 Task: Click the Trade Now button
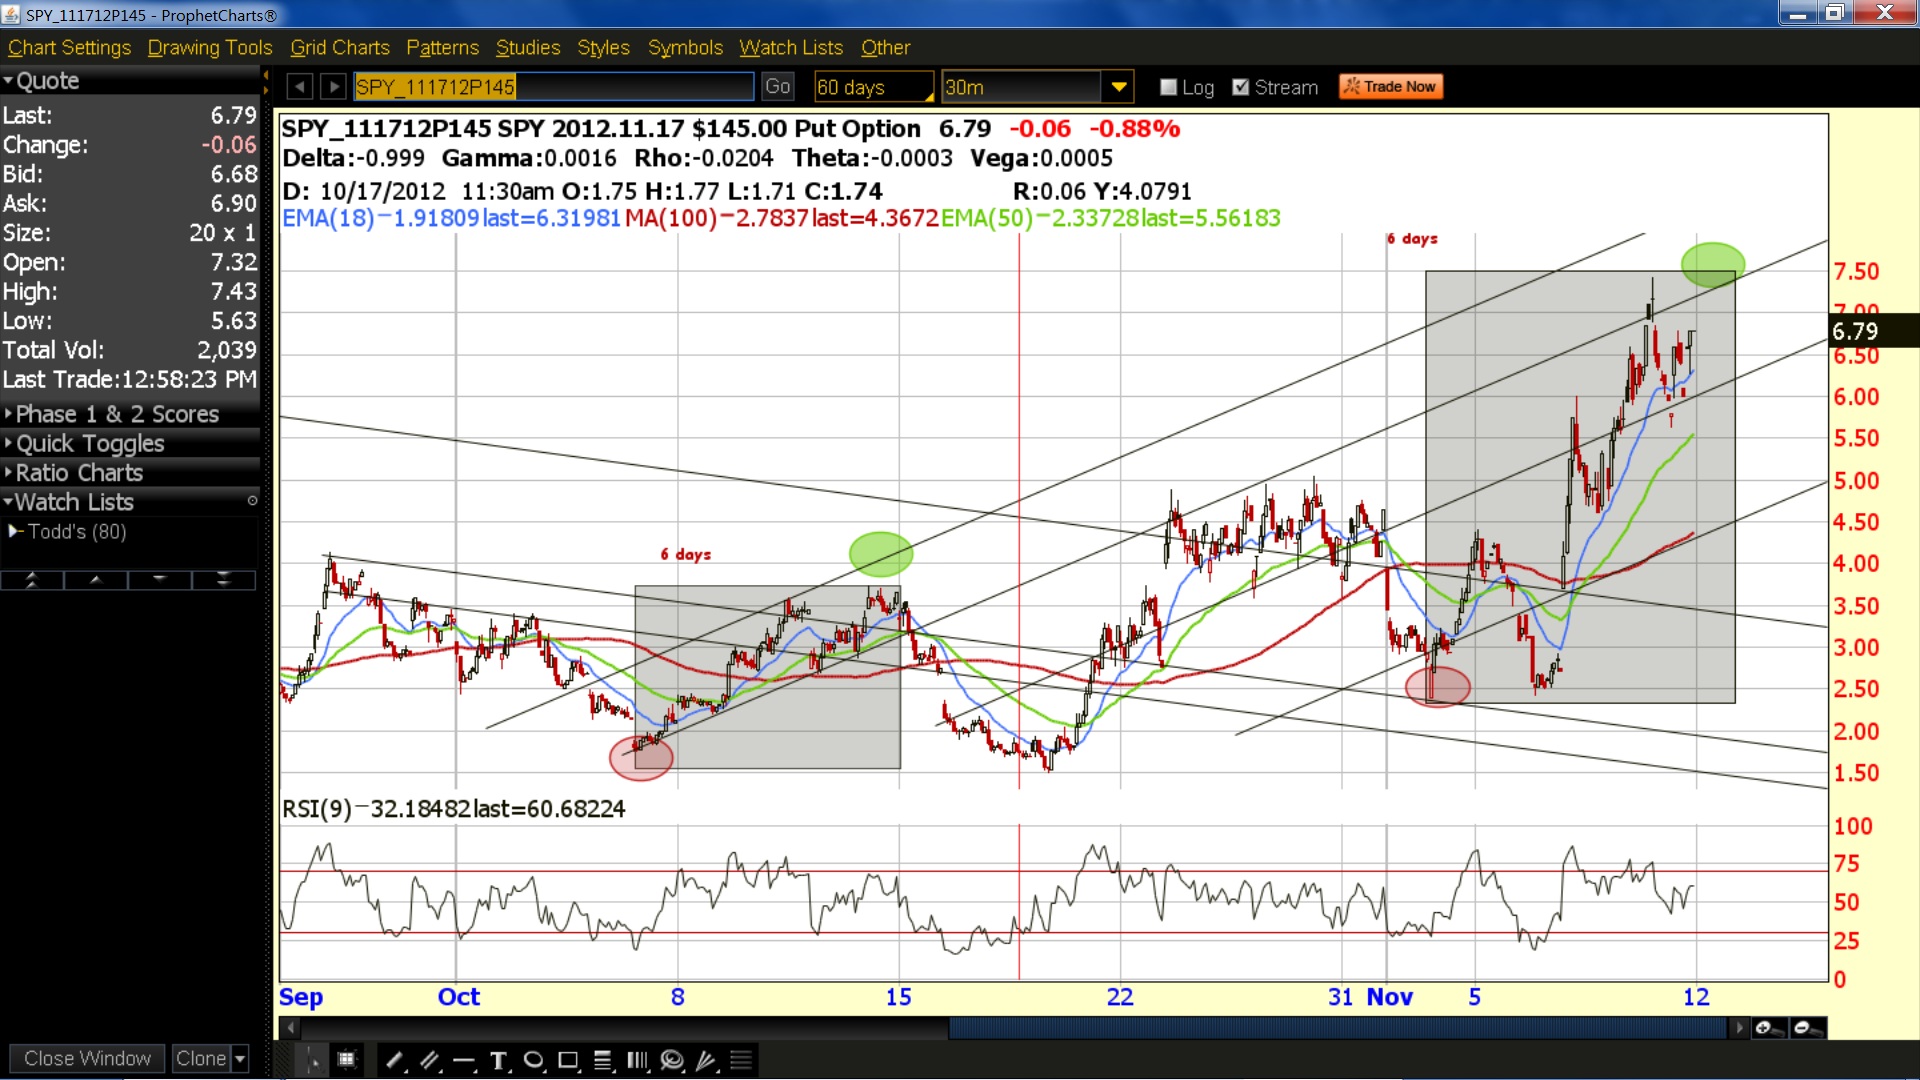(x=1391, y=87)
